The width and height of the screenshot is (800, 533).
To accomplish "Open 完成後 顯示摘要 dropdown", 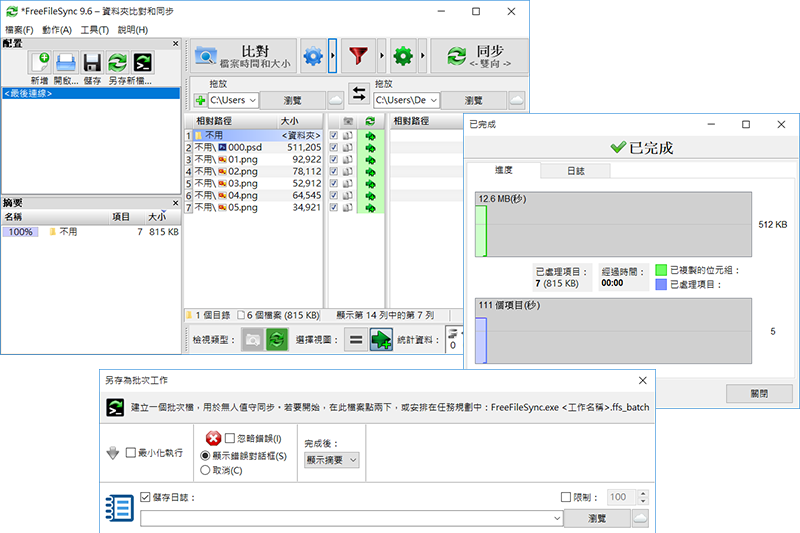I will click(332, 460).
